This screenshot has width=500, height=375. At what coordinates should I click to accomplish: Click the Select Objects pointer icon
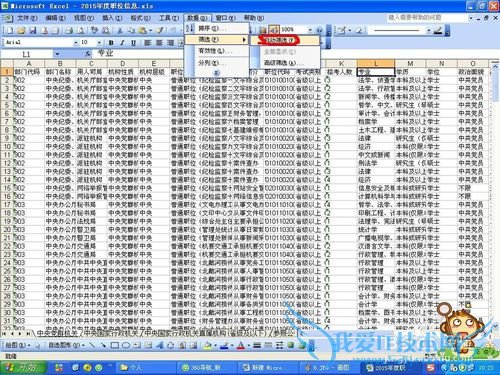click(x=37, y=345)
